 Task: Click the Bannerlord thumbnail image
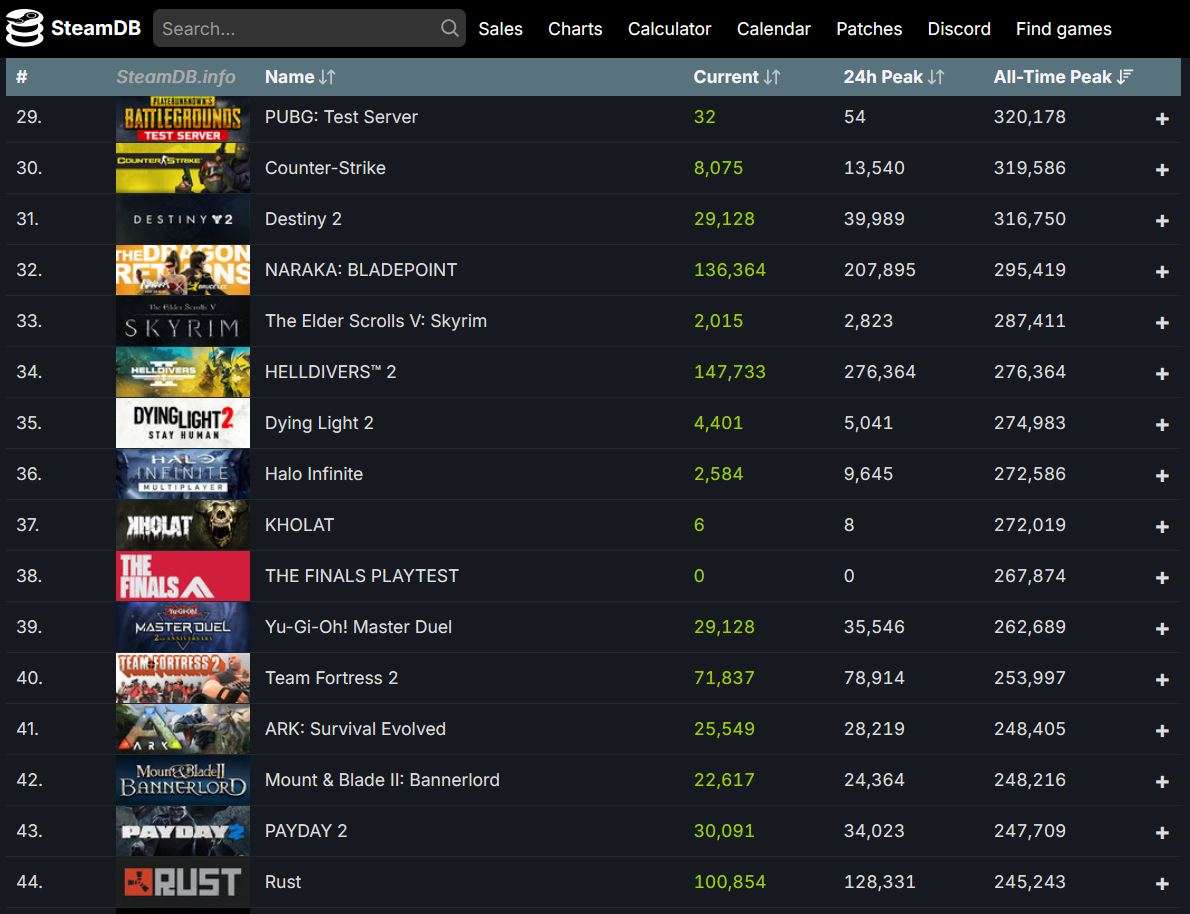point(183,780)
